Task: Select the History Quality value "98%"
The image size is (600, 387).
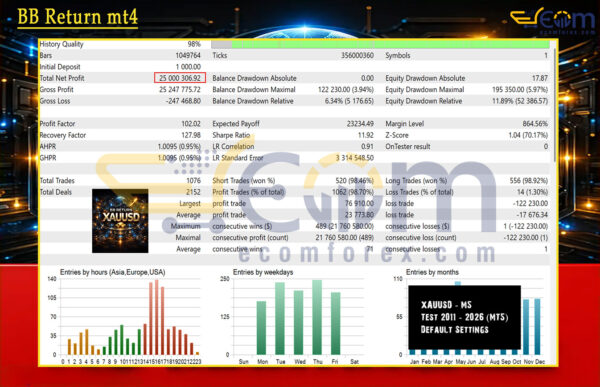Action: pyautogui.click(x=194, y=44)
